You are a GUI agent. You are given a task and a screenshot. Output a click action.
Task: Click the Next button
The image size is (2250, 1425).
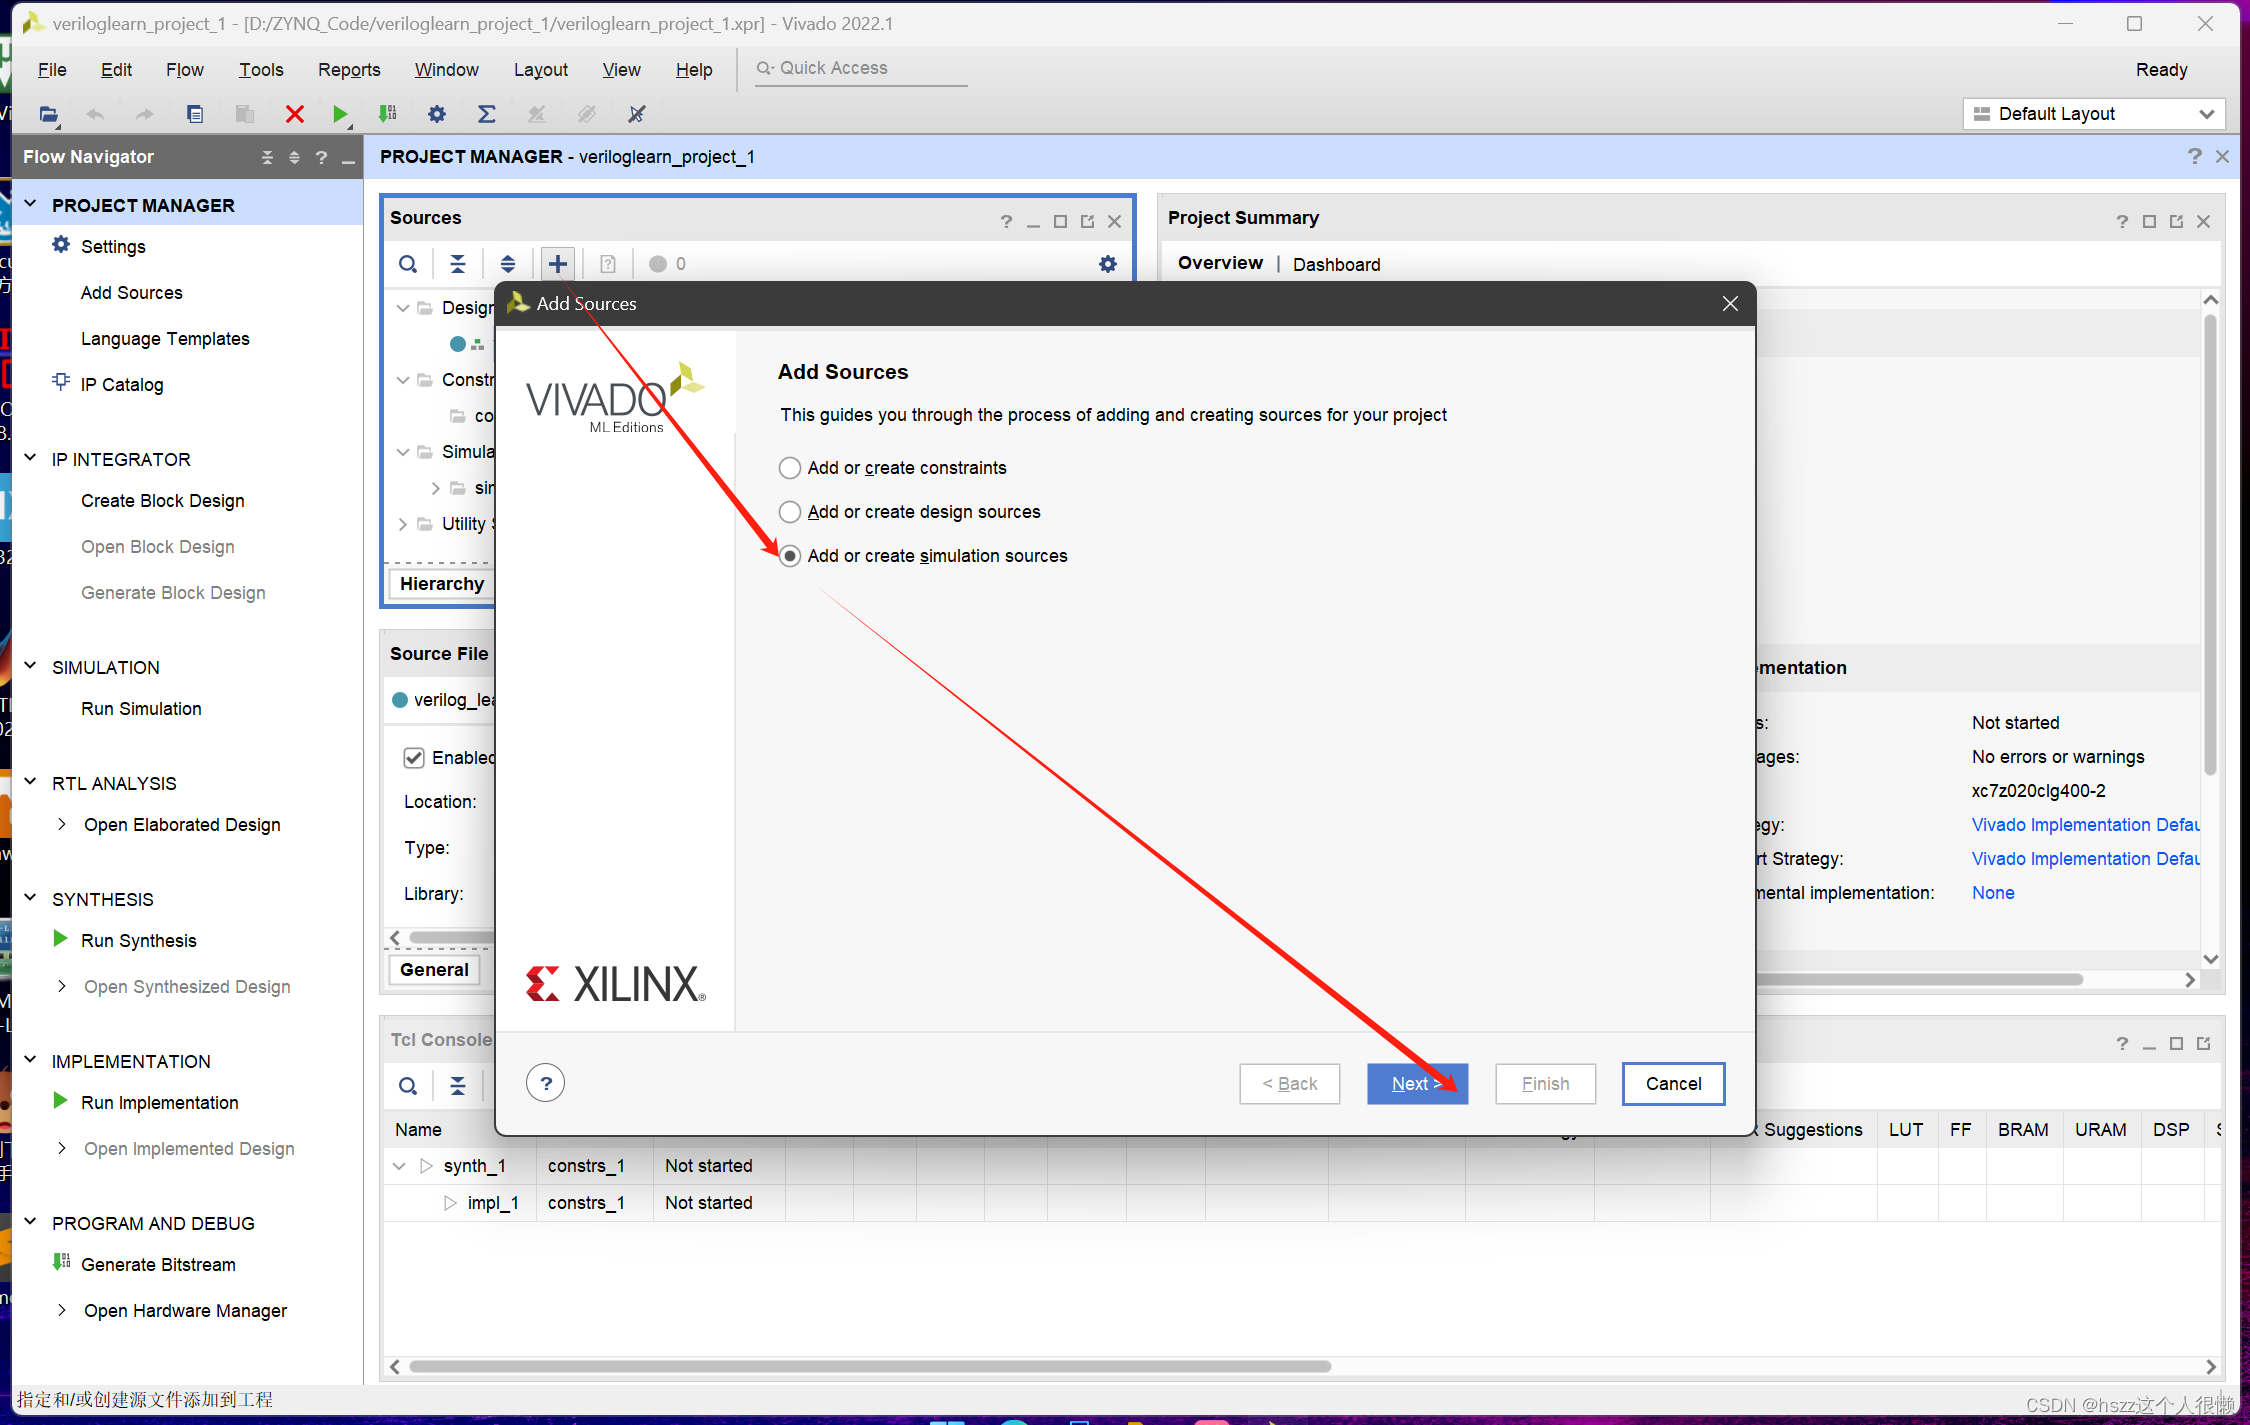point(1416,1084)
